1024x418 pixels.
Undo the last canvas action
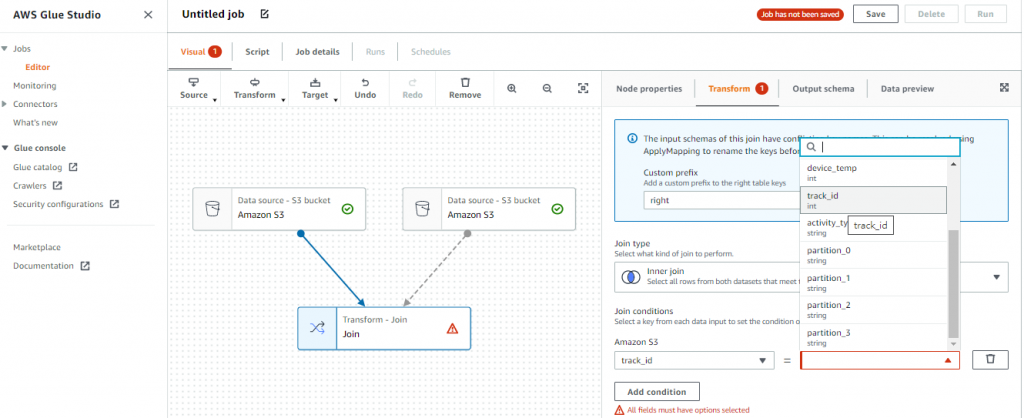(x=365, y=88)
